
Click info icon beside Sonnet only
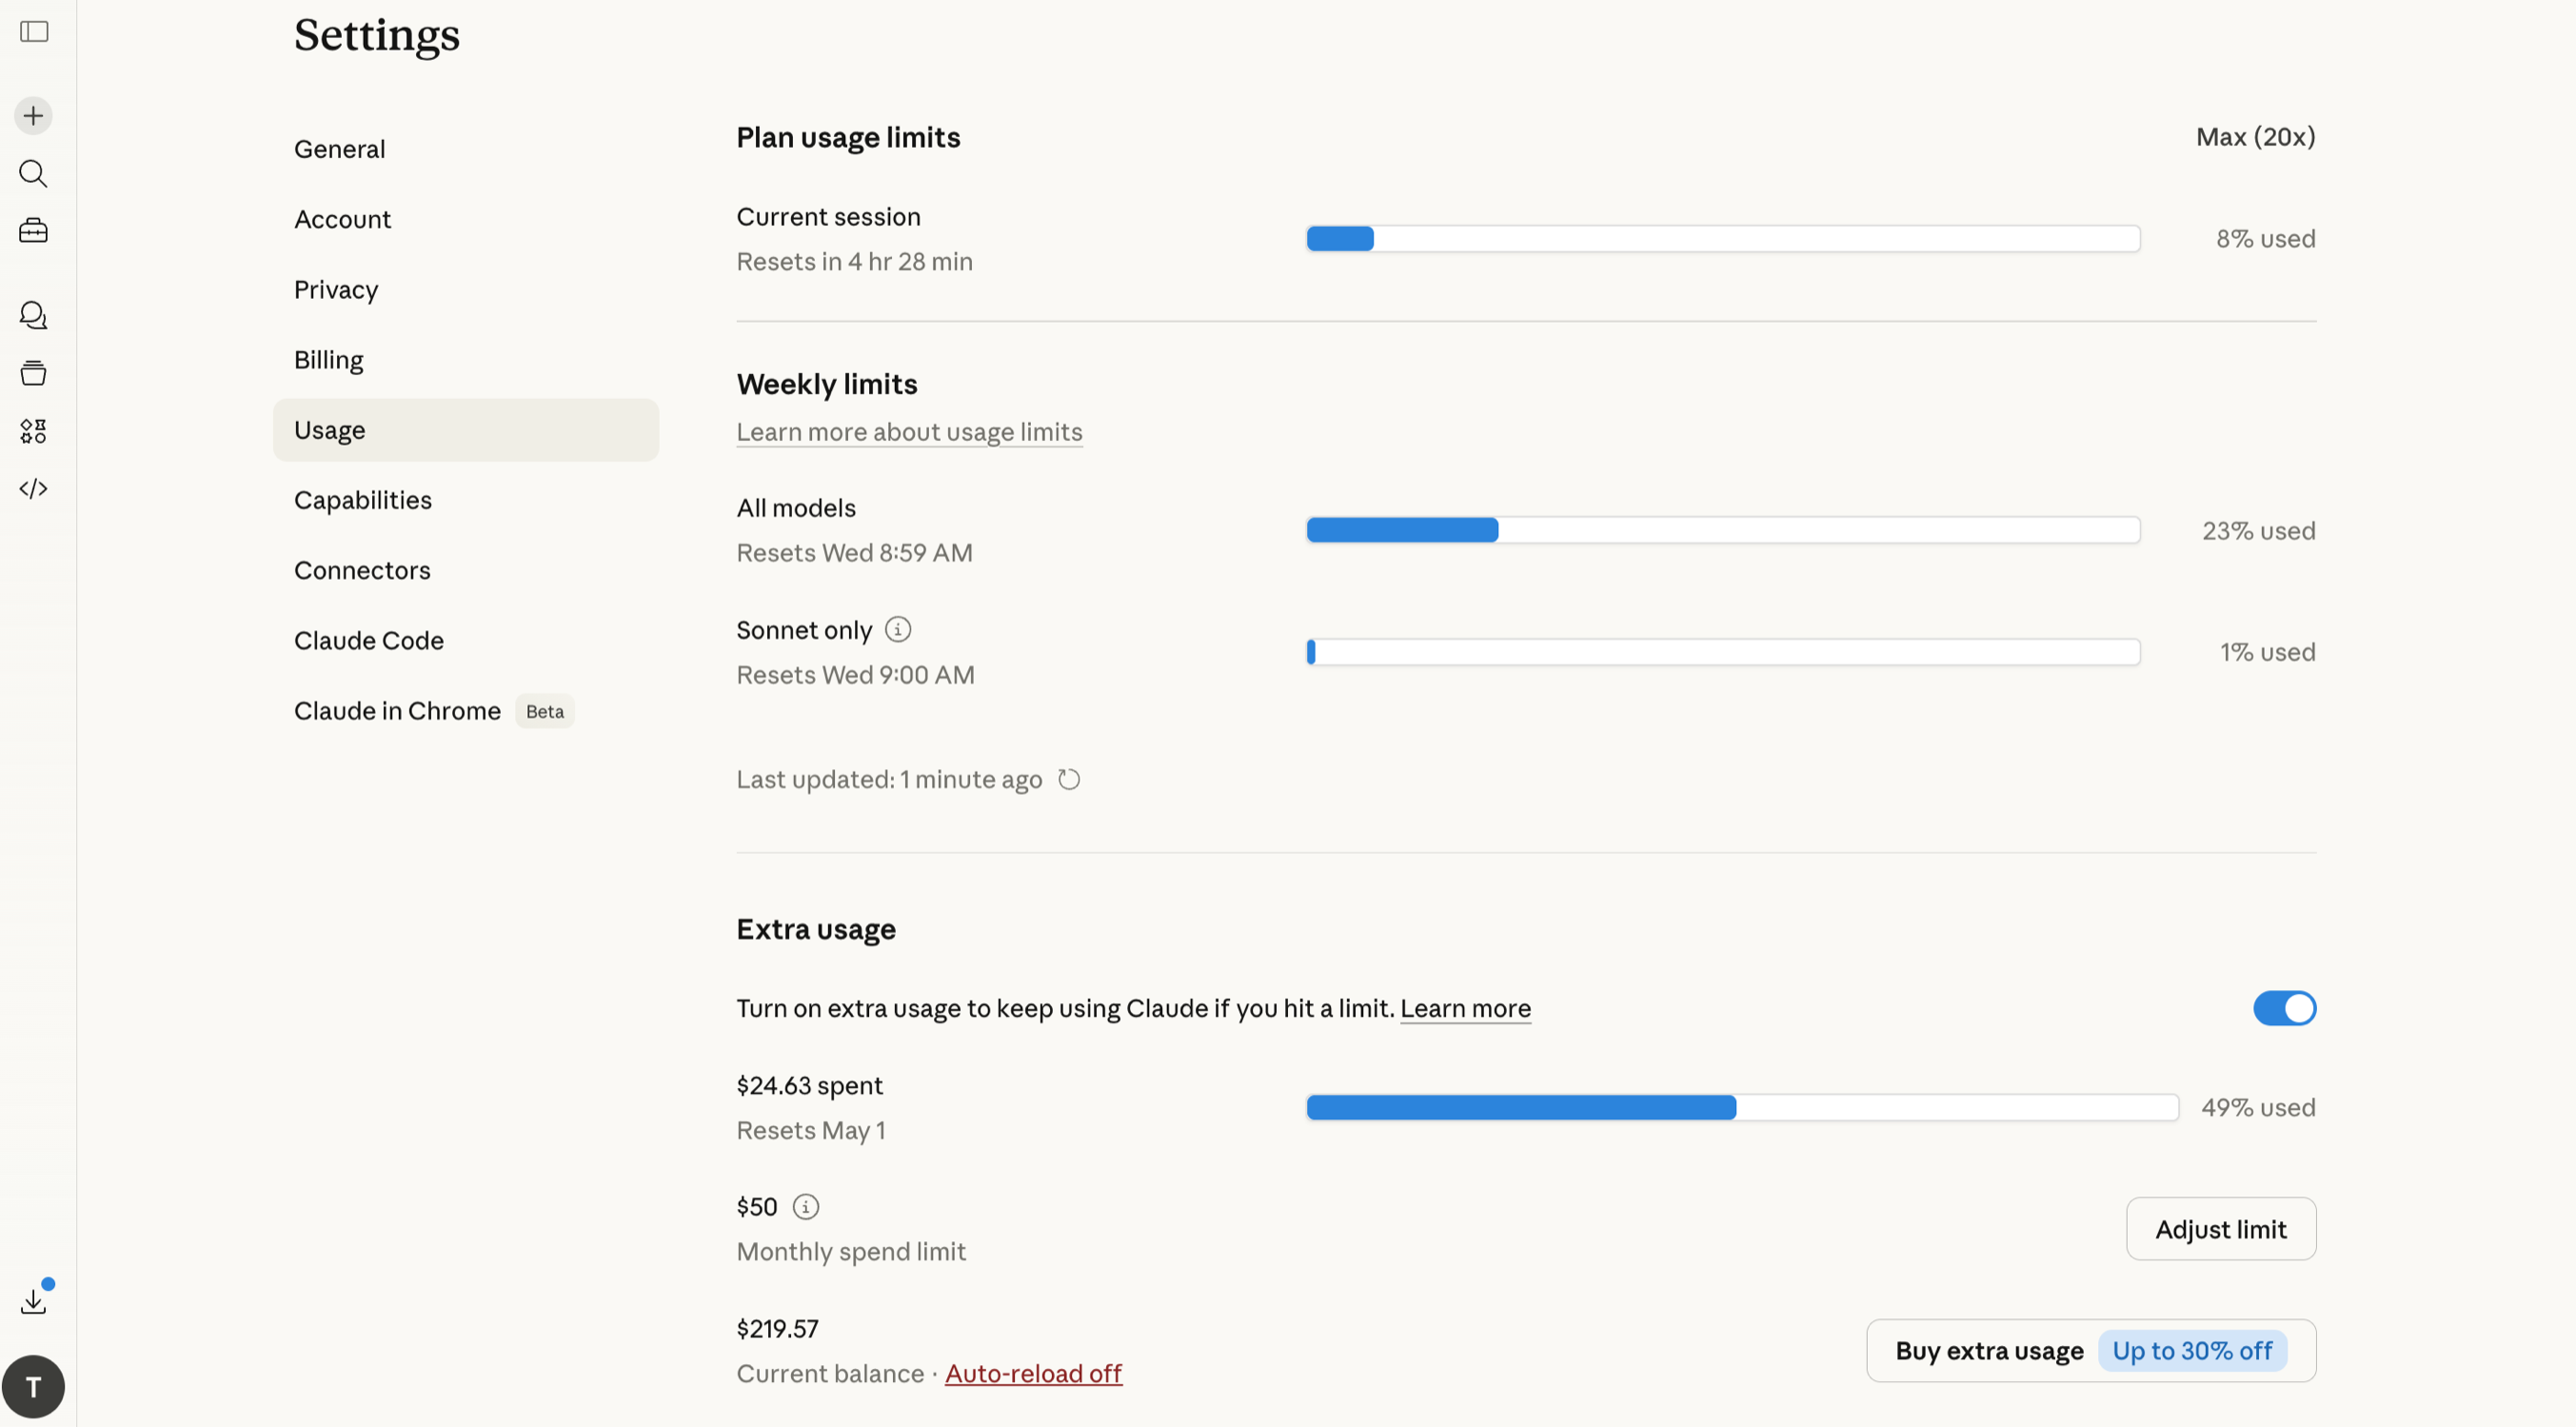(898, 630)
